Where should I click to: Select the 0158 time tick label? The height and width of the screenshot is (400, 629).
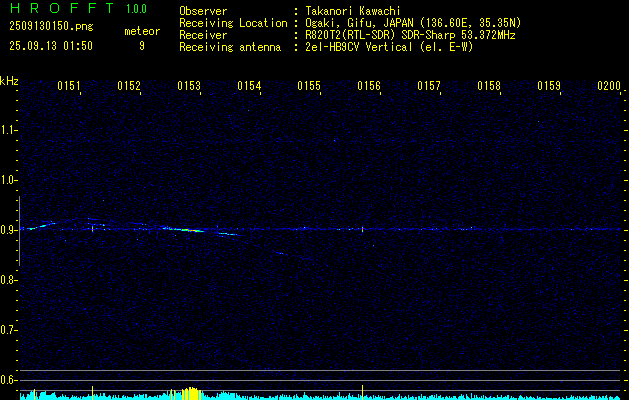(489, 86)
